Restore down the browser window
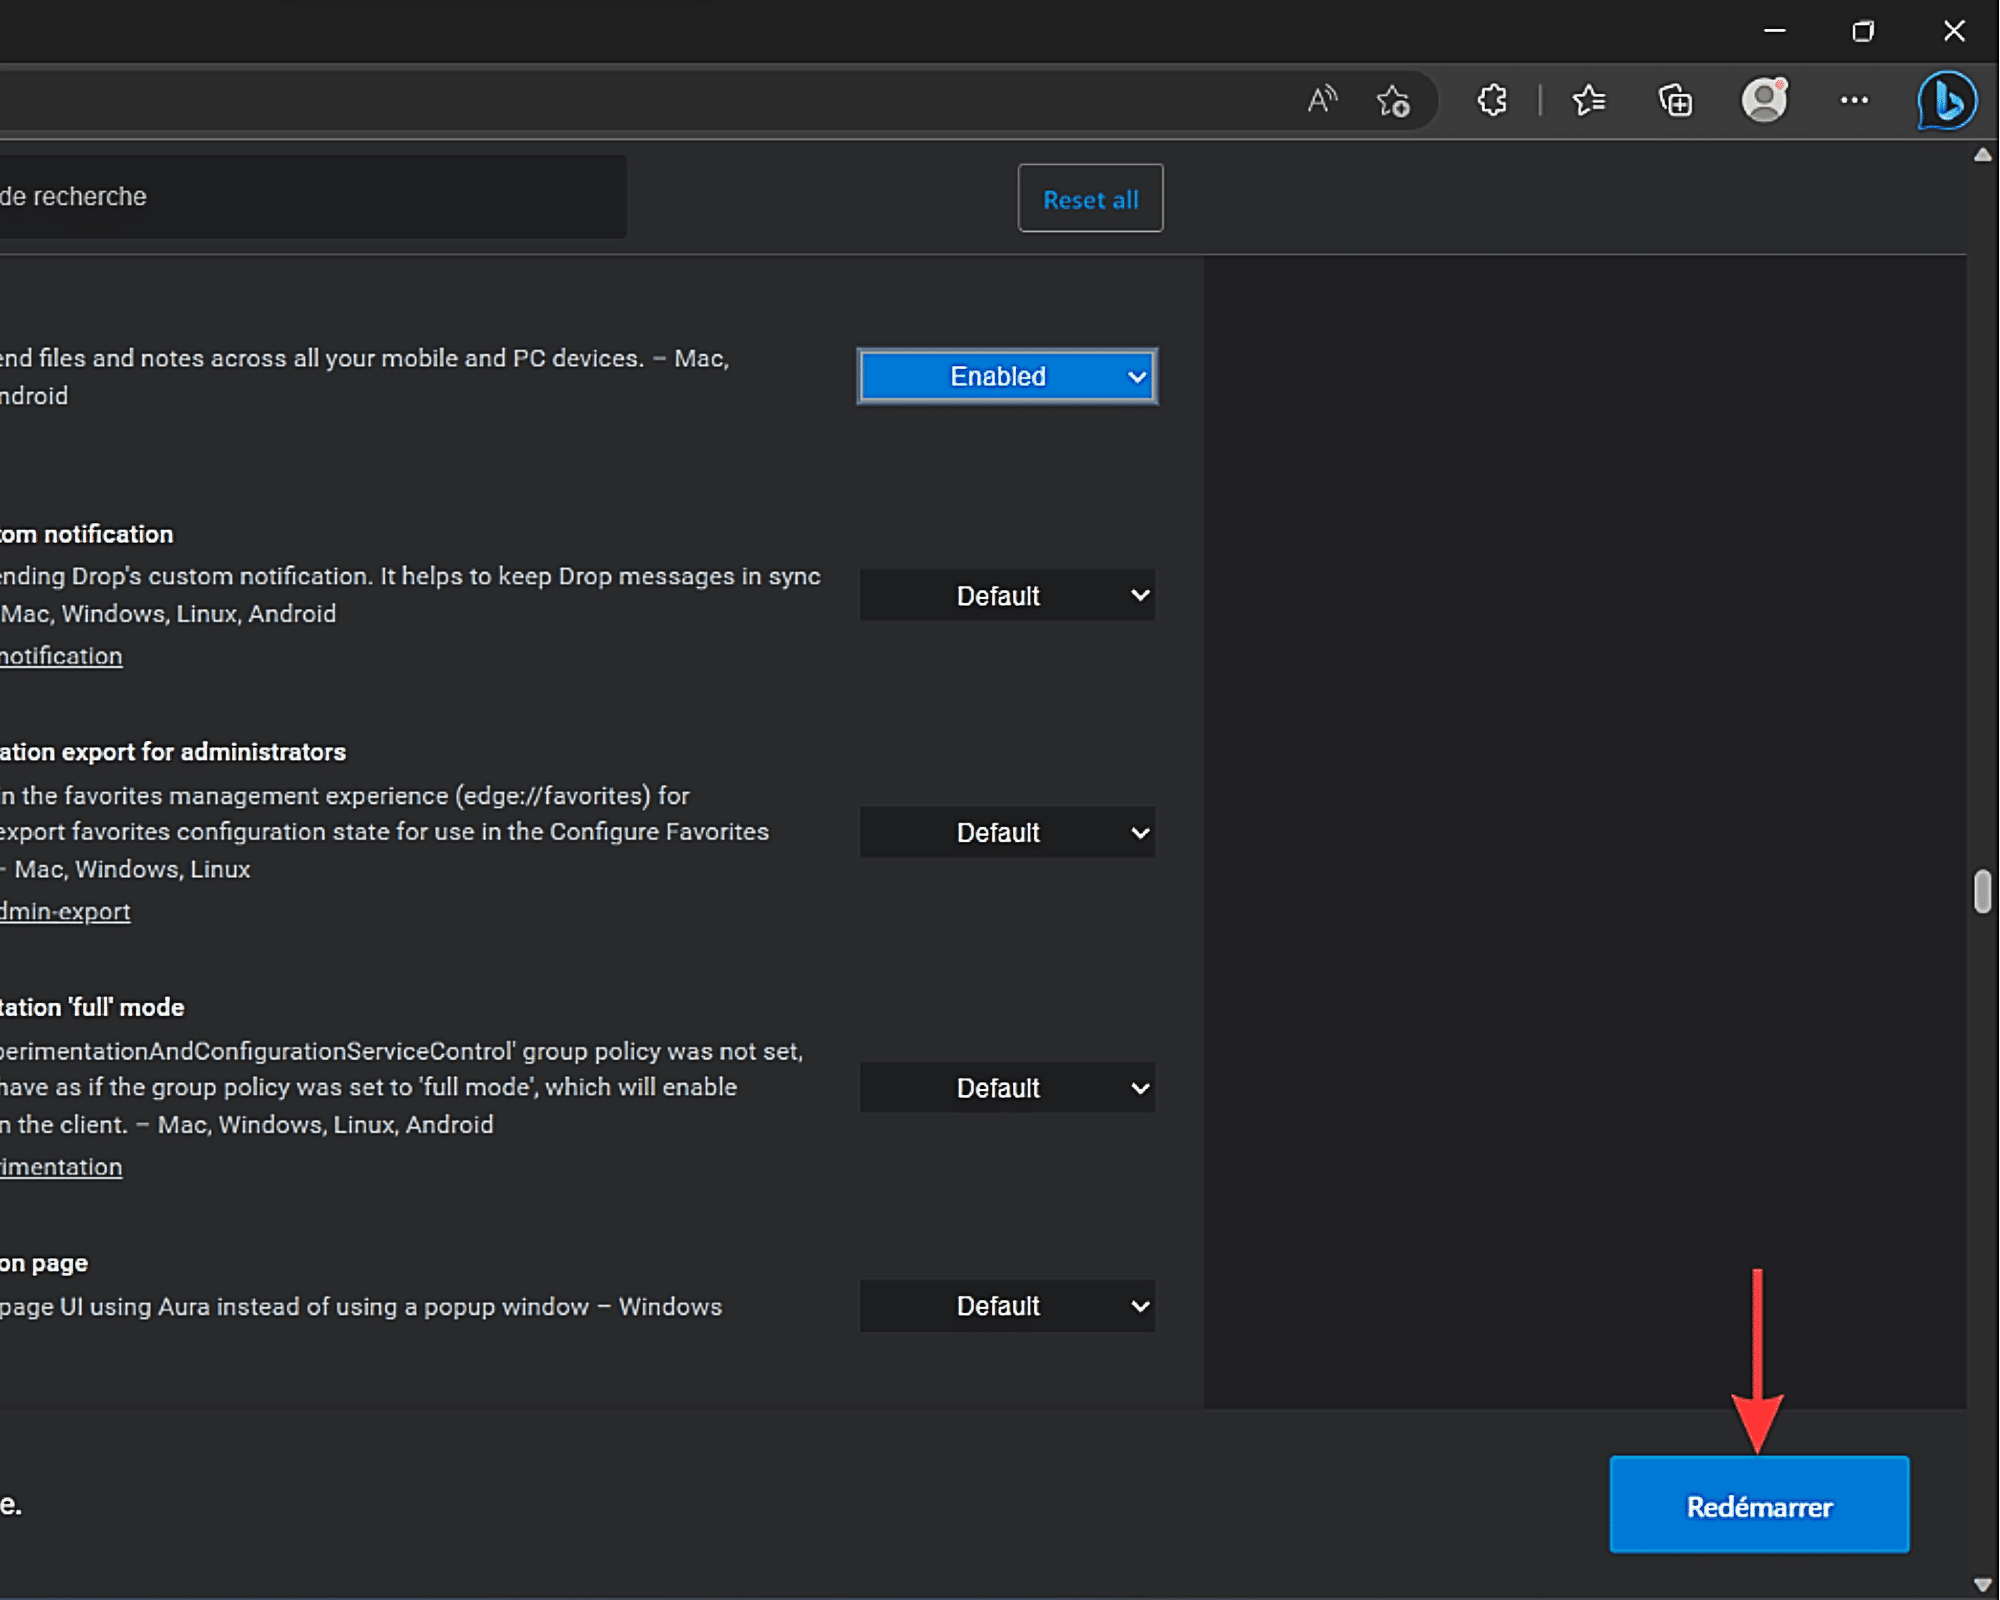This screenshot has width=2000, height=1600. [1862, 31]
